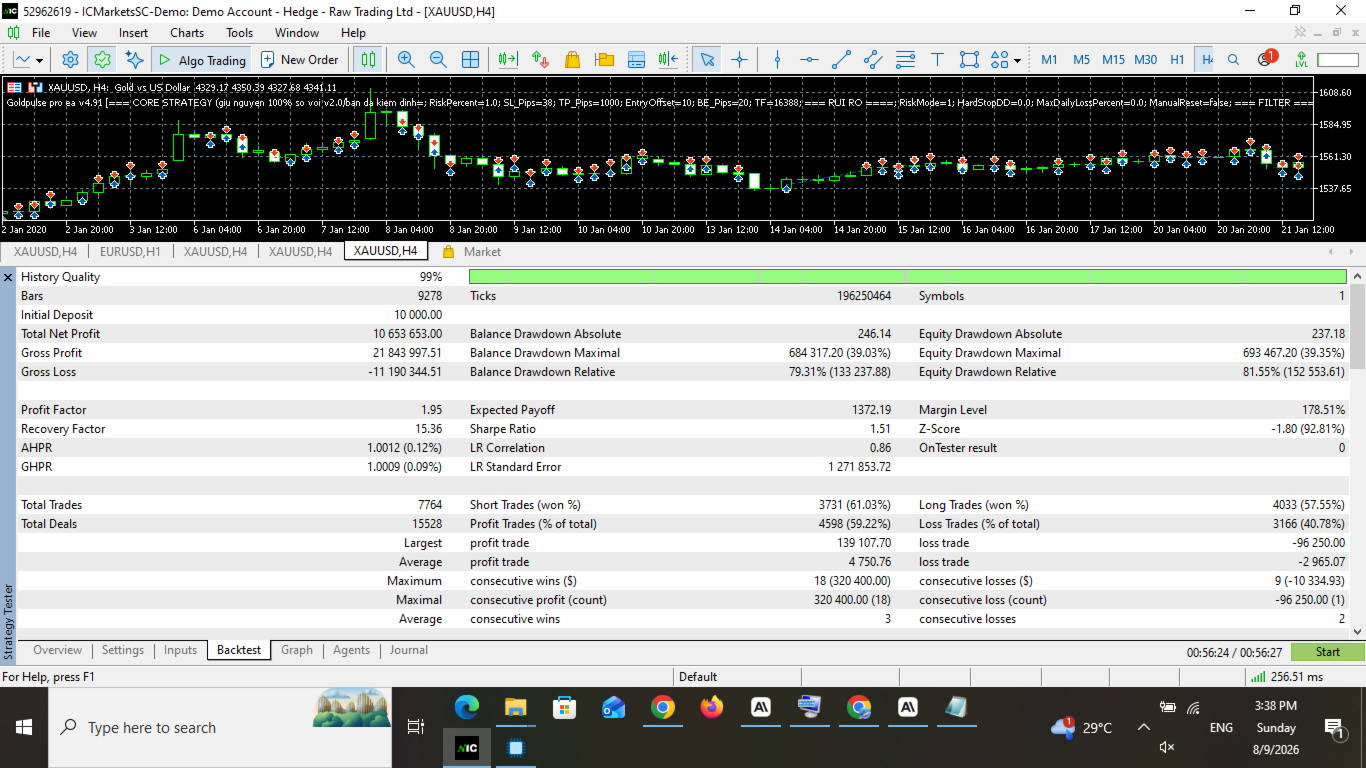Toggle the Algo Trading button
Image resolution: width=1366 pixels, height=768 pixels.
(x=201, y=59)
